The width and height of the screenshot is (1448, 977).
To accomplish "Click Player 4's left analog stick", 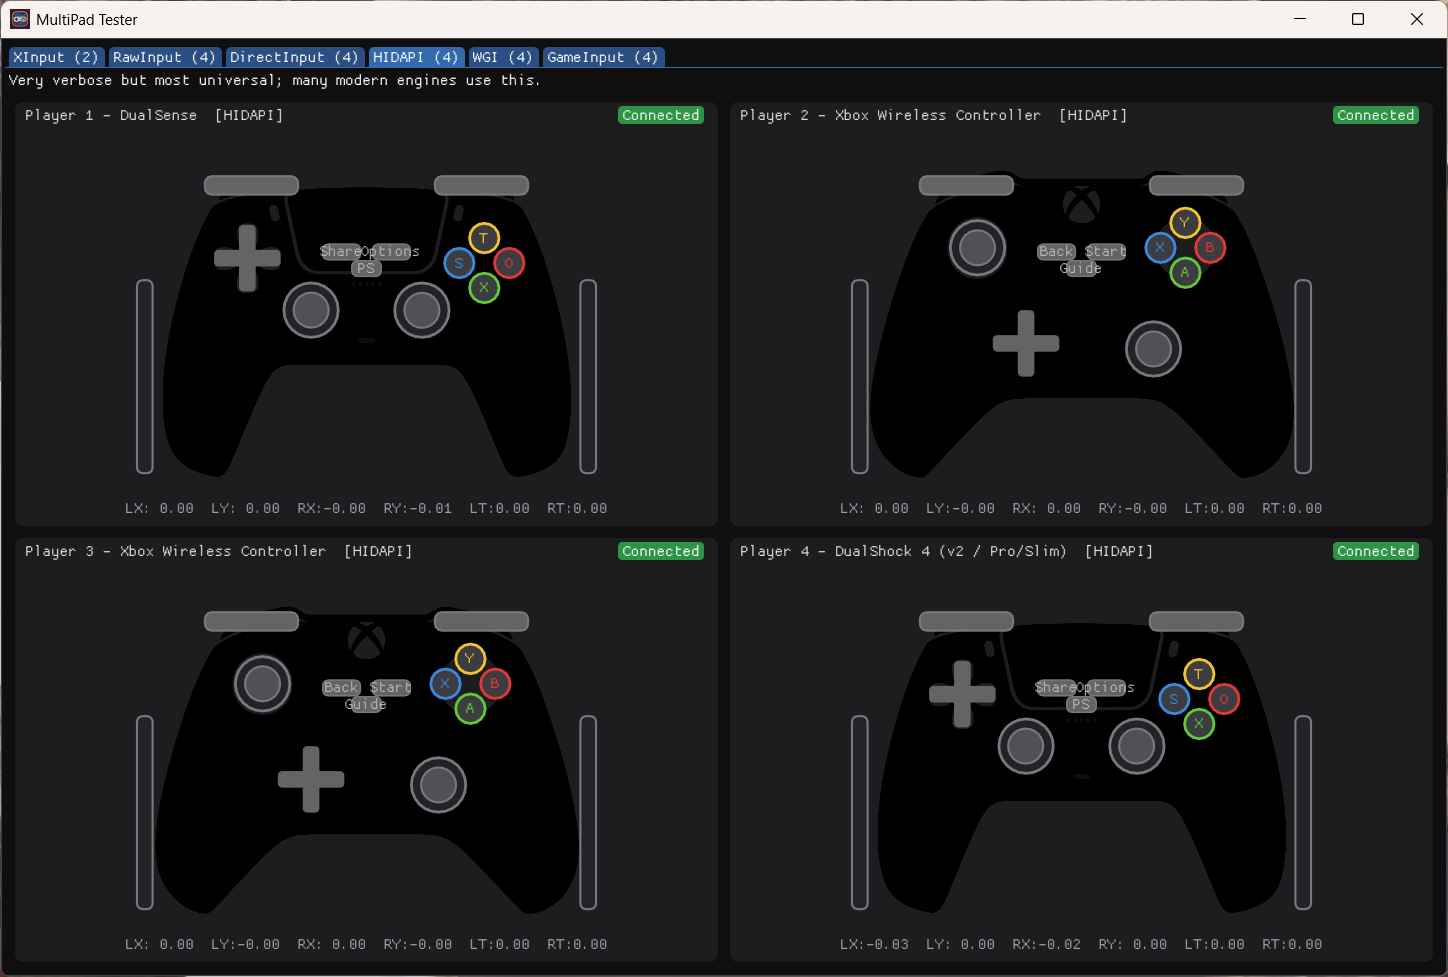I will [x=1026, y=746].
